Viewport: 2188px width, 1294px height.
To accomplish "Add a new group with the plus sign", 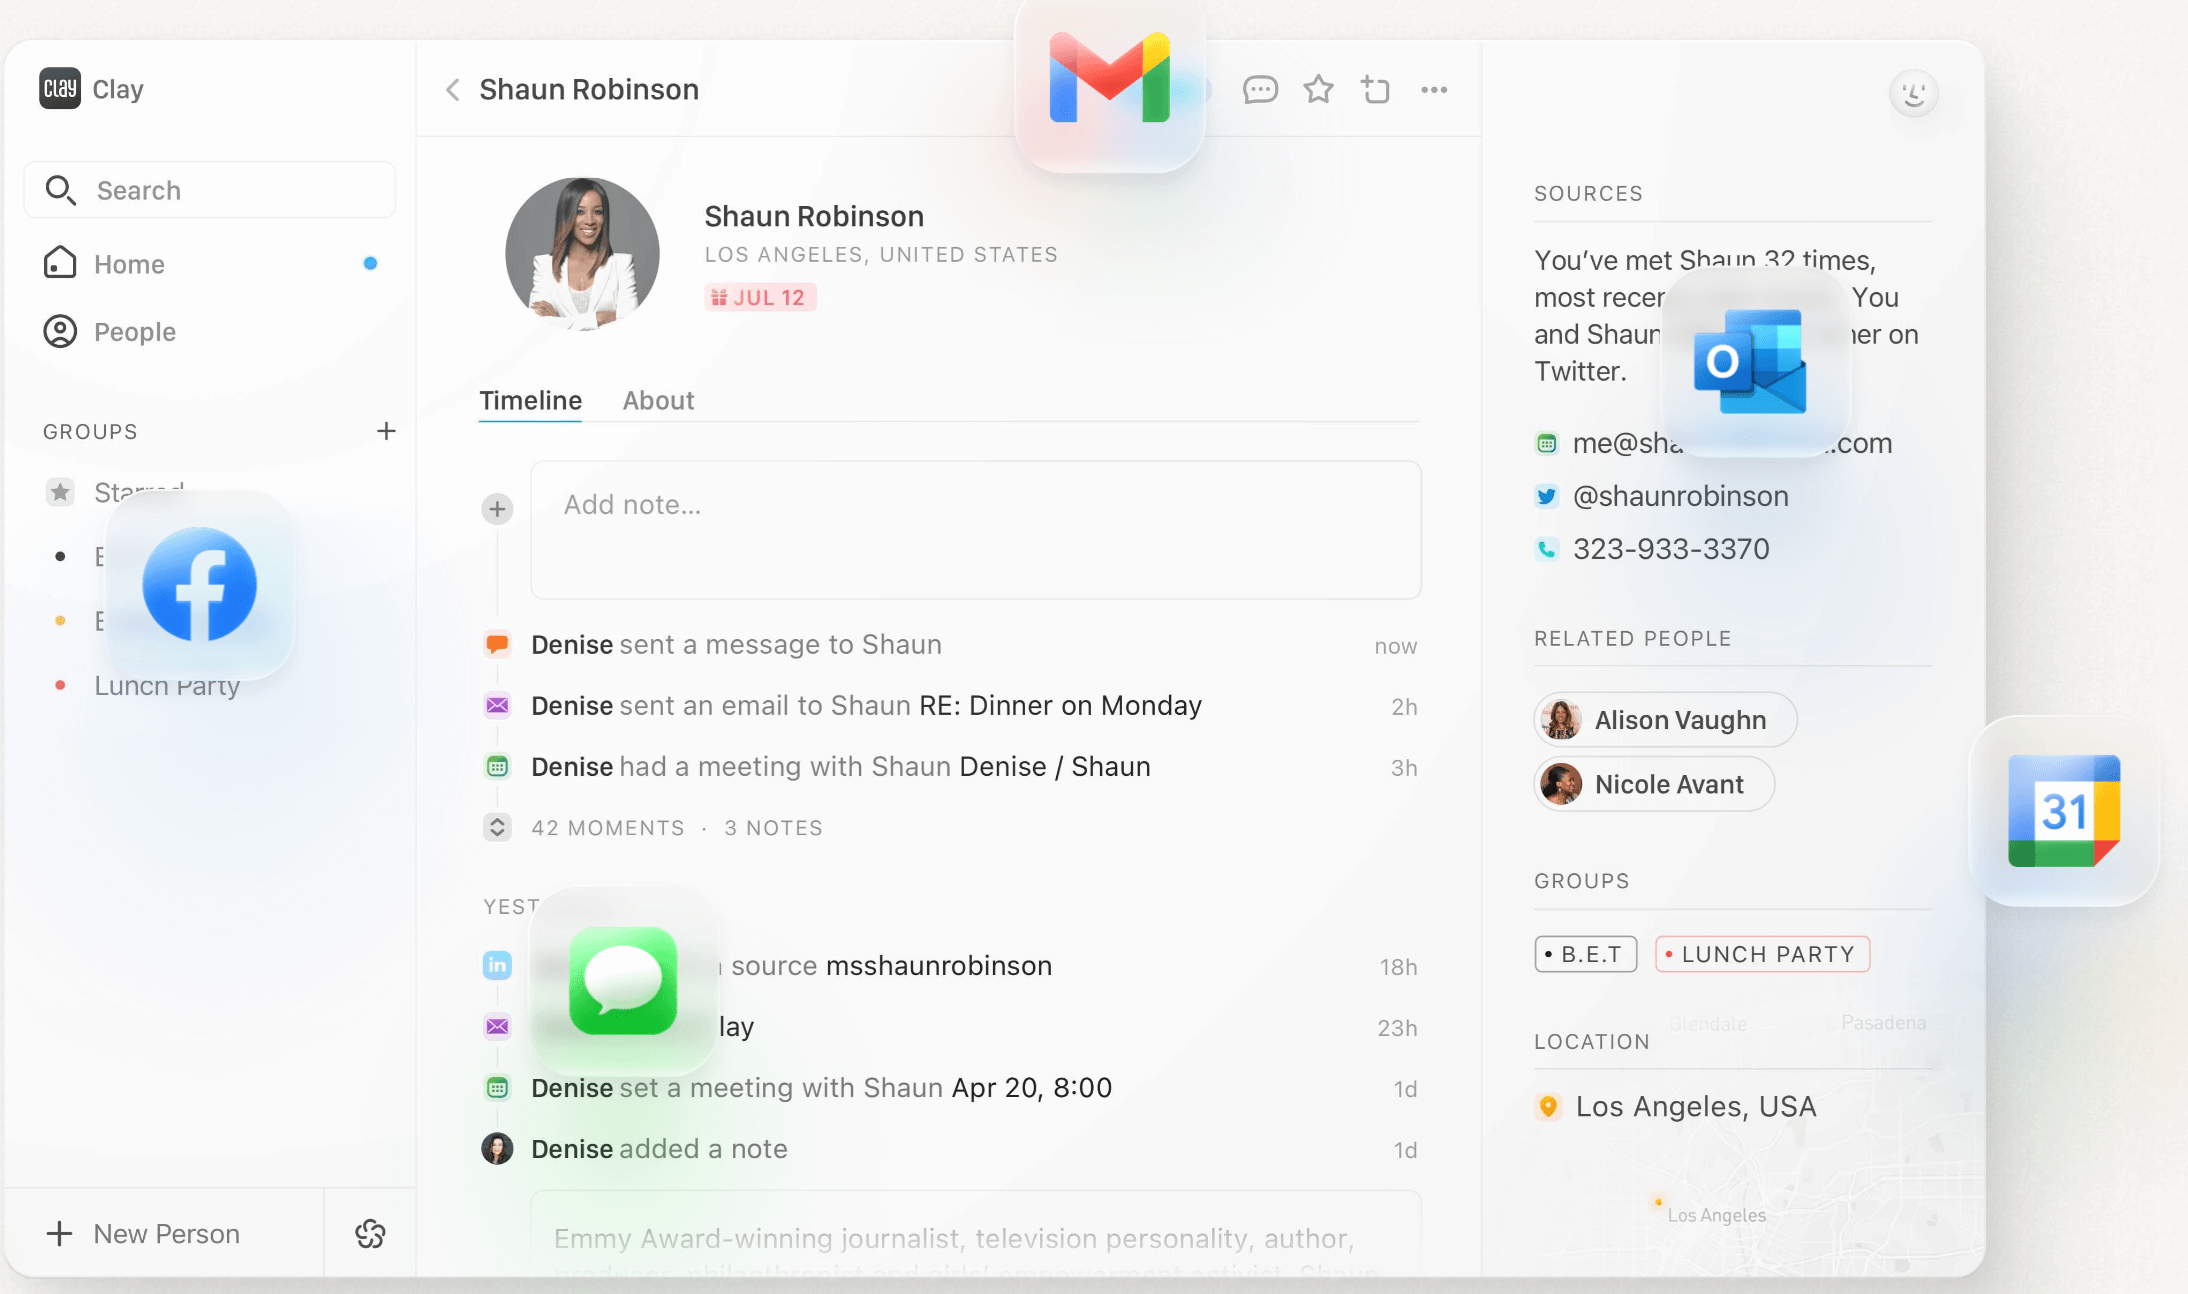I will click(387, 431).
